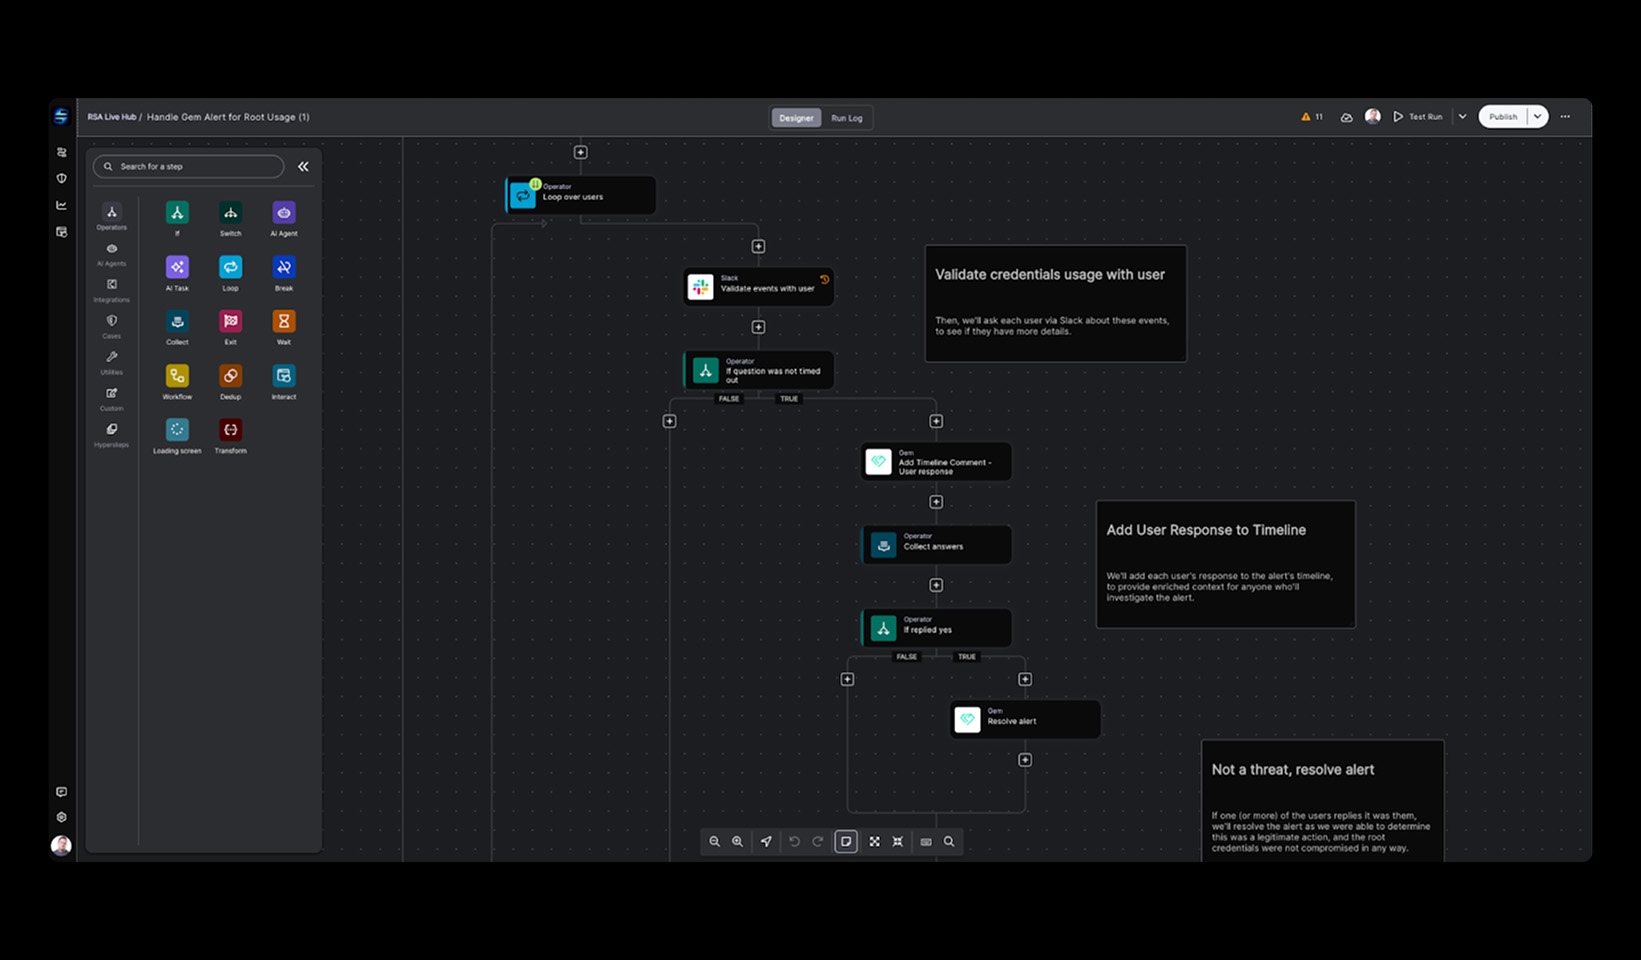Screen dimensions: 1641x960
Task: Start a Test Run
Action: pyautogui.click(x=1418, y=117)
